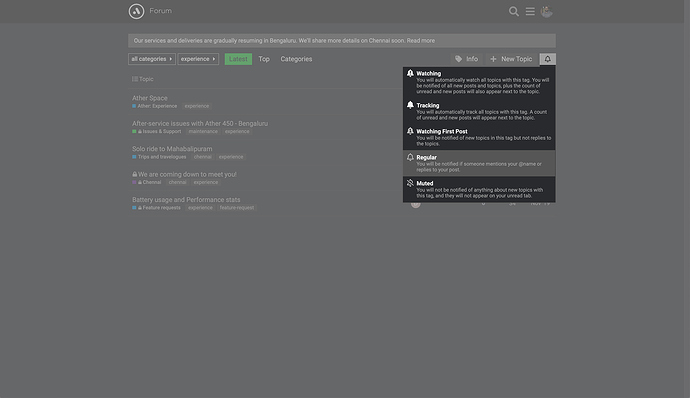Viewport: 690px width, 398px height.
Task: Open Solo ride to Mahabalipuram topic
Action: (x=172, y=149)
